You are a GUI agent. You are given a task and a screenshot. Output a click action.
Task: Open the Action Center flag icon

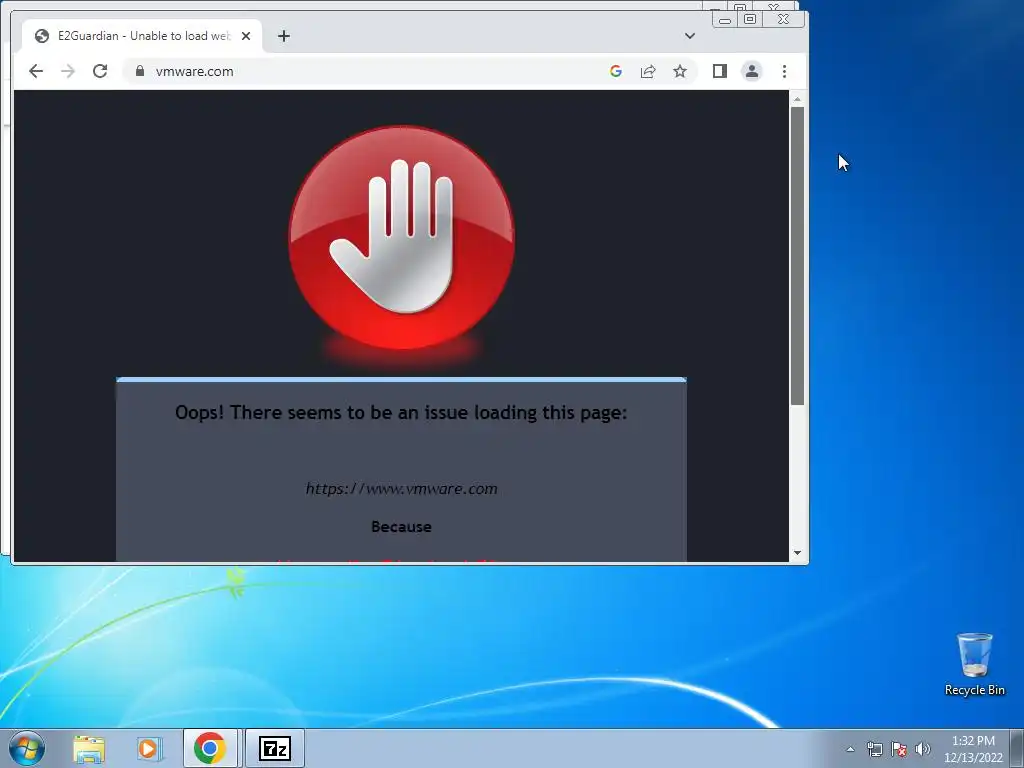(899, 749)
